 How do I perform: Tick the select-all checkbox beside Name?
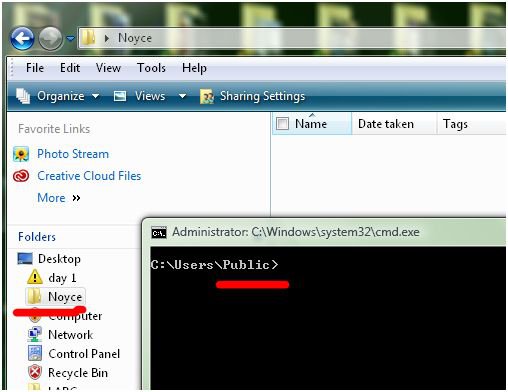coord(282,124)
